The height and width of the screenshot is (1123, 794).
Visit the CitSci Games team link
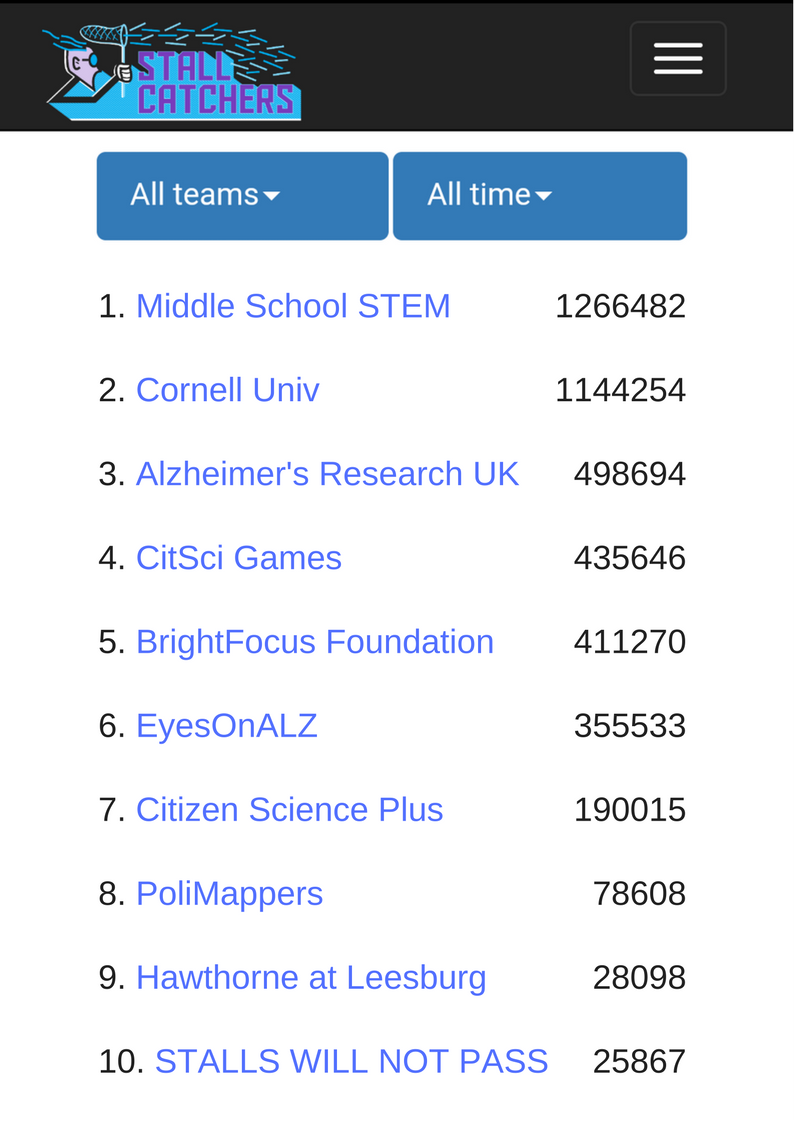click(x=238, y=558)
